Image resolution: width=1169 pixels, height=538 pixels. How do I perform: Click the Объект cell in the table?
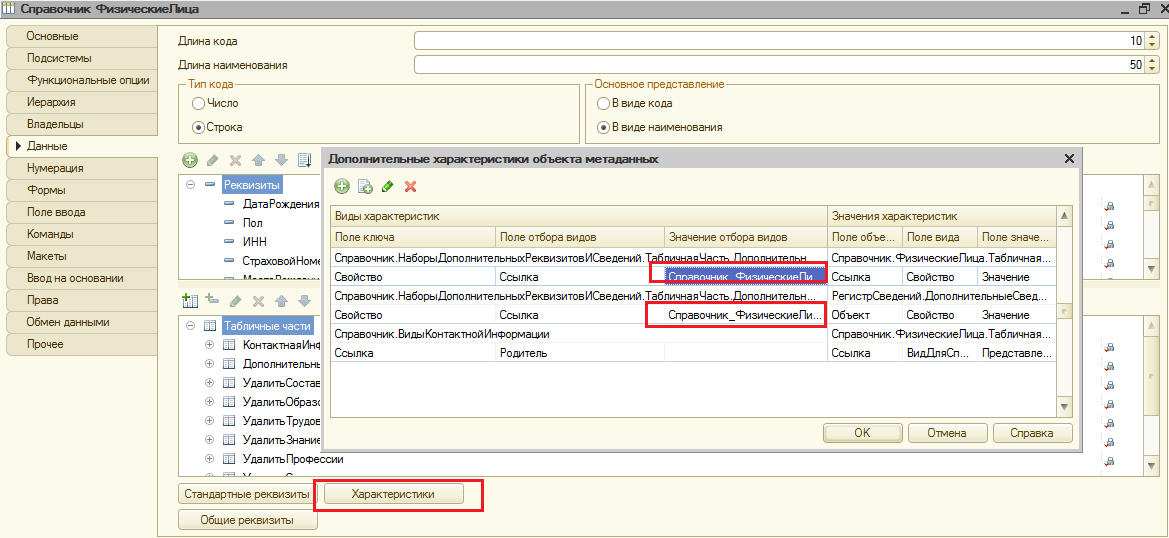865,315
